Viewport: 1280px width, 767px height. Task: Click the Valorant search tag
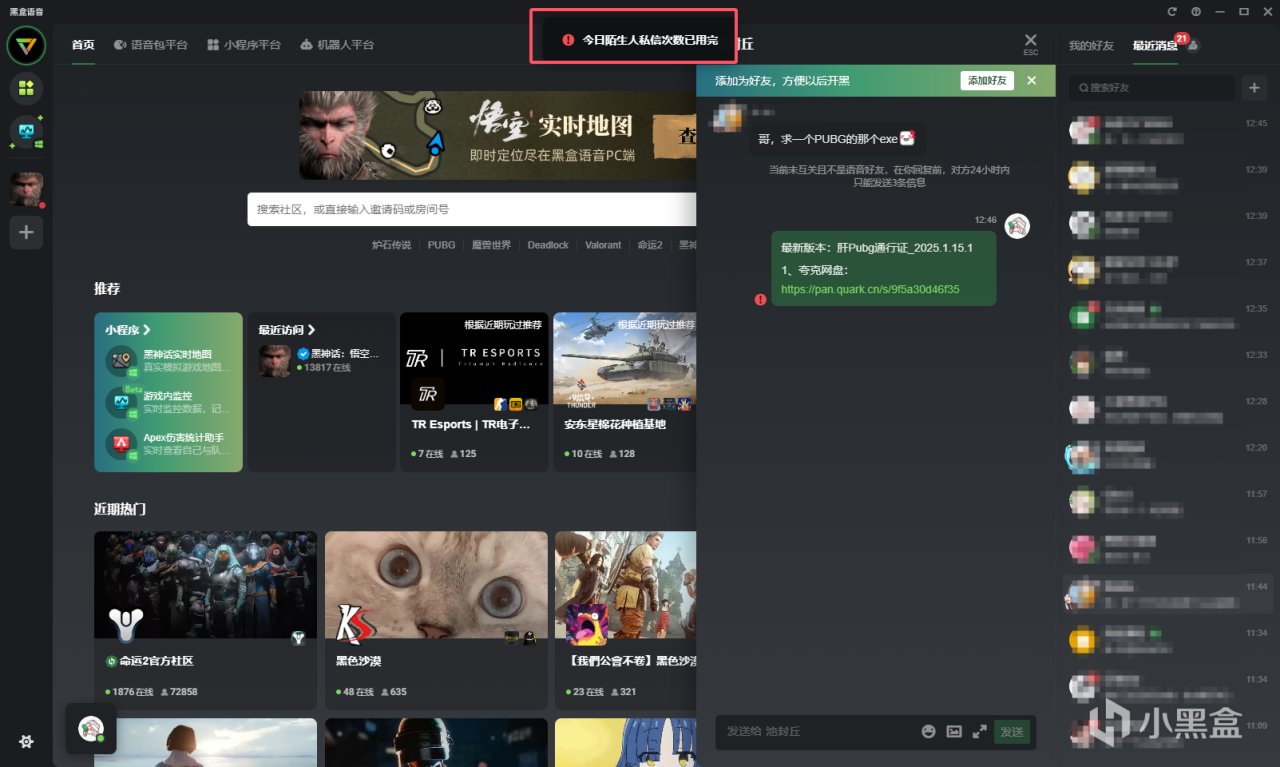coord(603,245)
